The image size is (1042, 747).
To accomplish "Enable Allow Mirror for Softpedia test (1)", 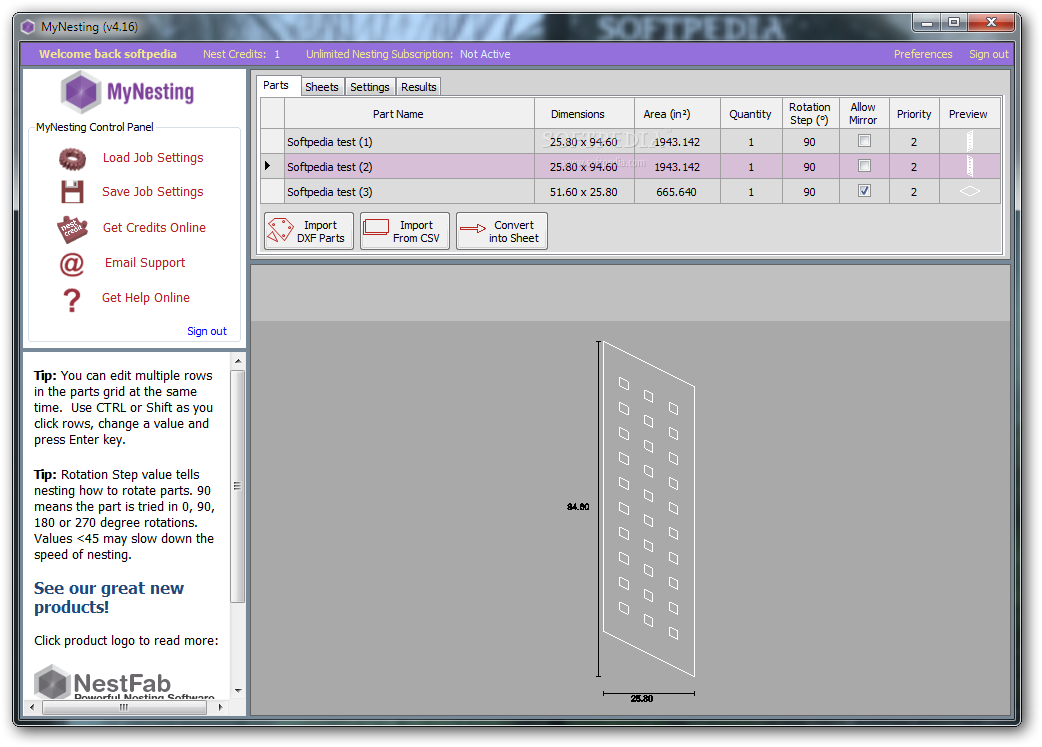I will (x=864, y=141).
